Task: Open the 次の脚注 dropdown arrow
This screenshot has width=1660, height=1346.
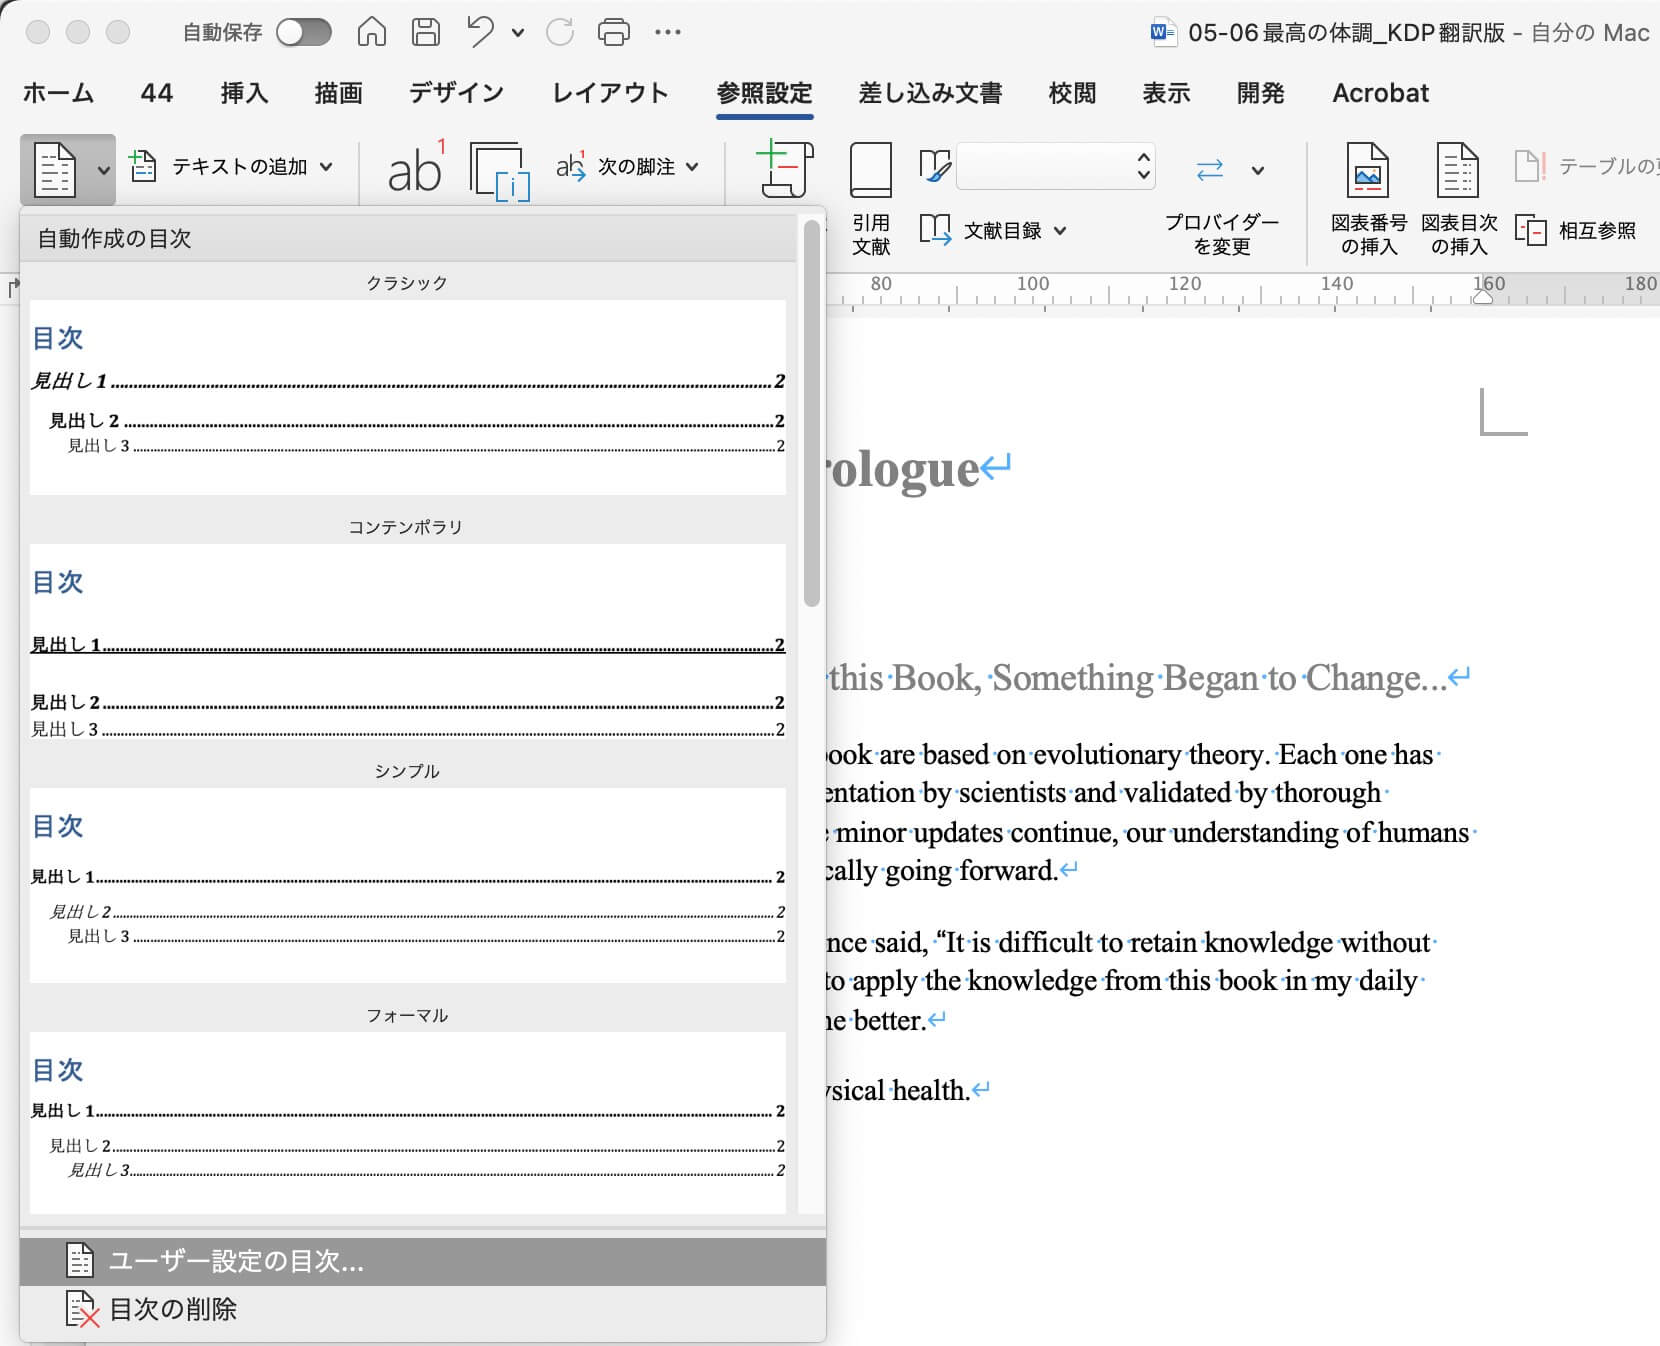Action: pos(693,167)
